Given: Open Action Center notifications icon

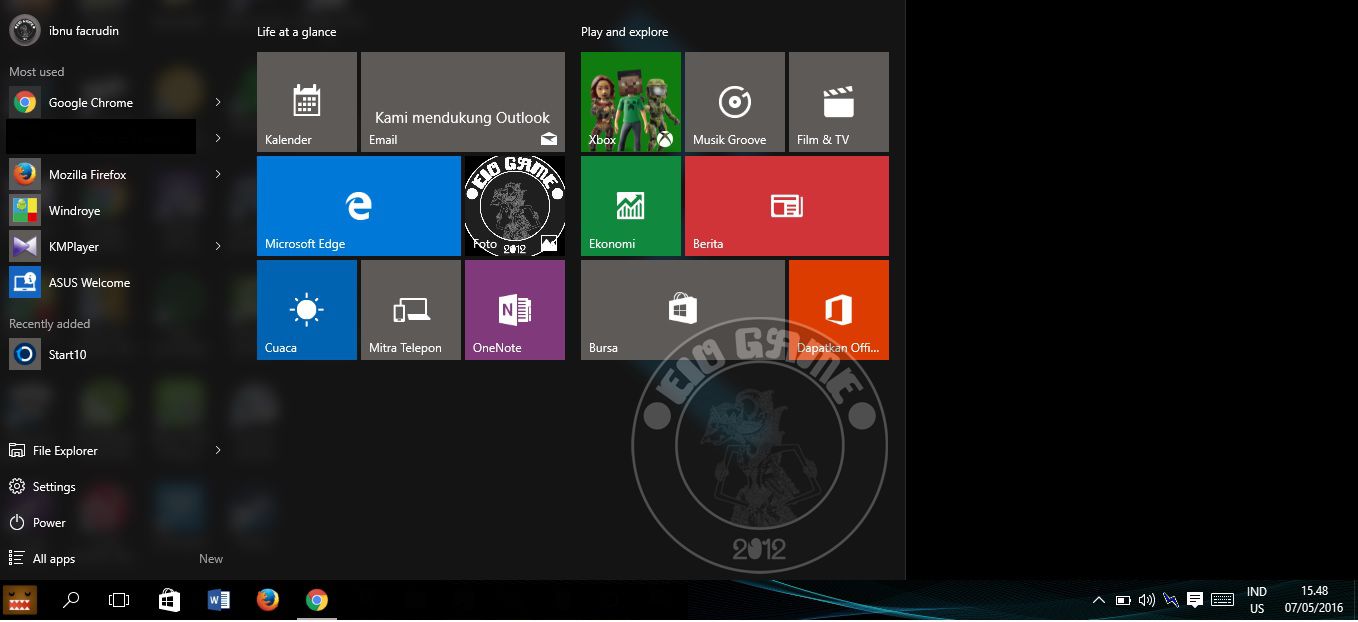Looking at the screenshot, I should point(1194,600).
